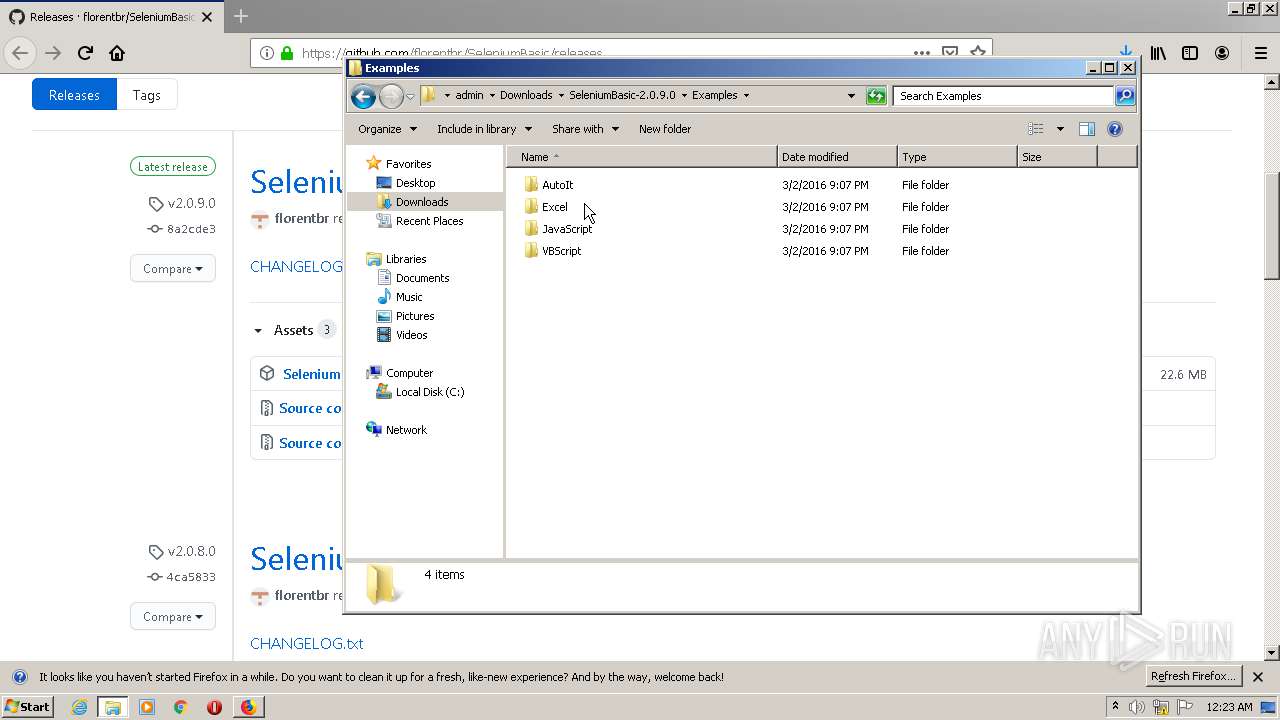
Task: Open Desktop in Favorites
Action: 406,183
